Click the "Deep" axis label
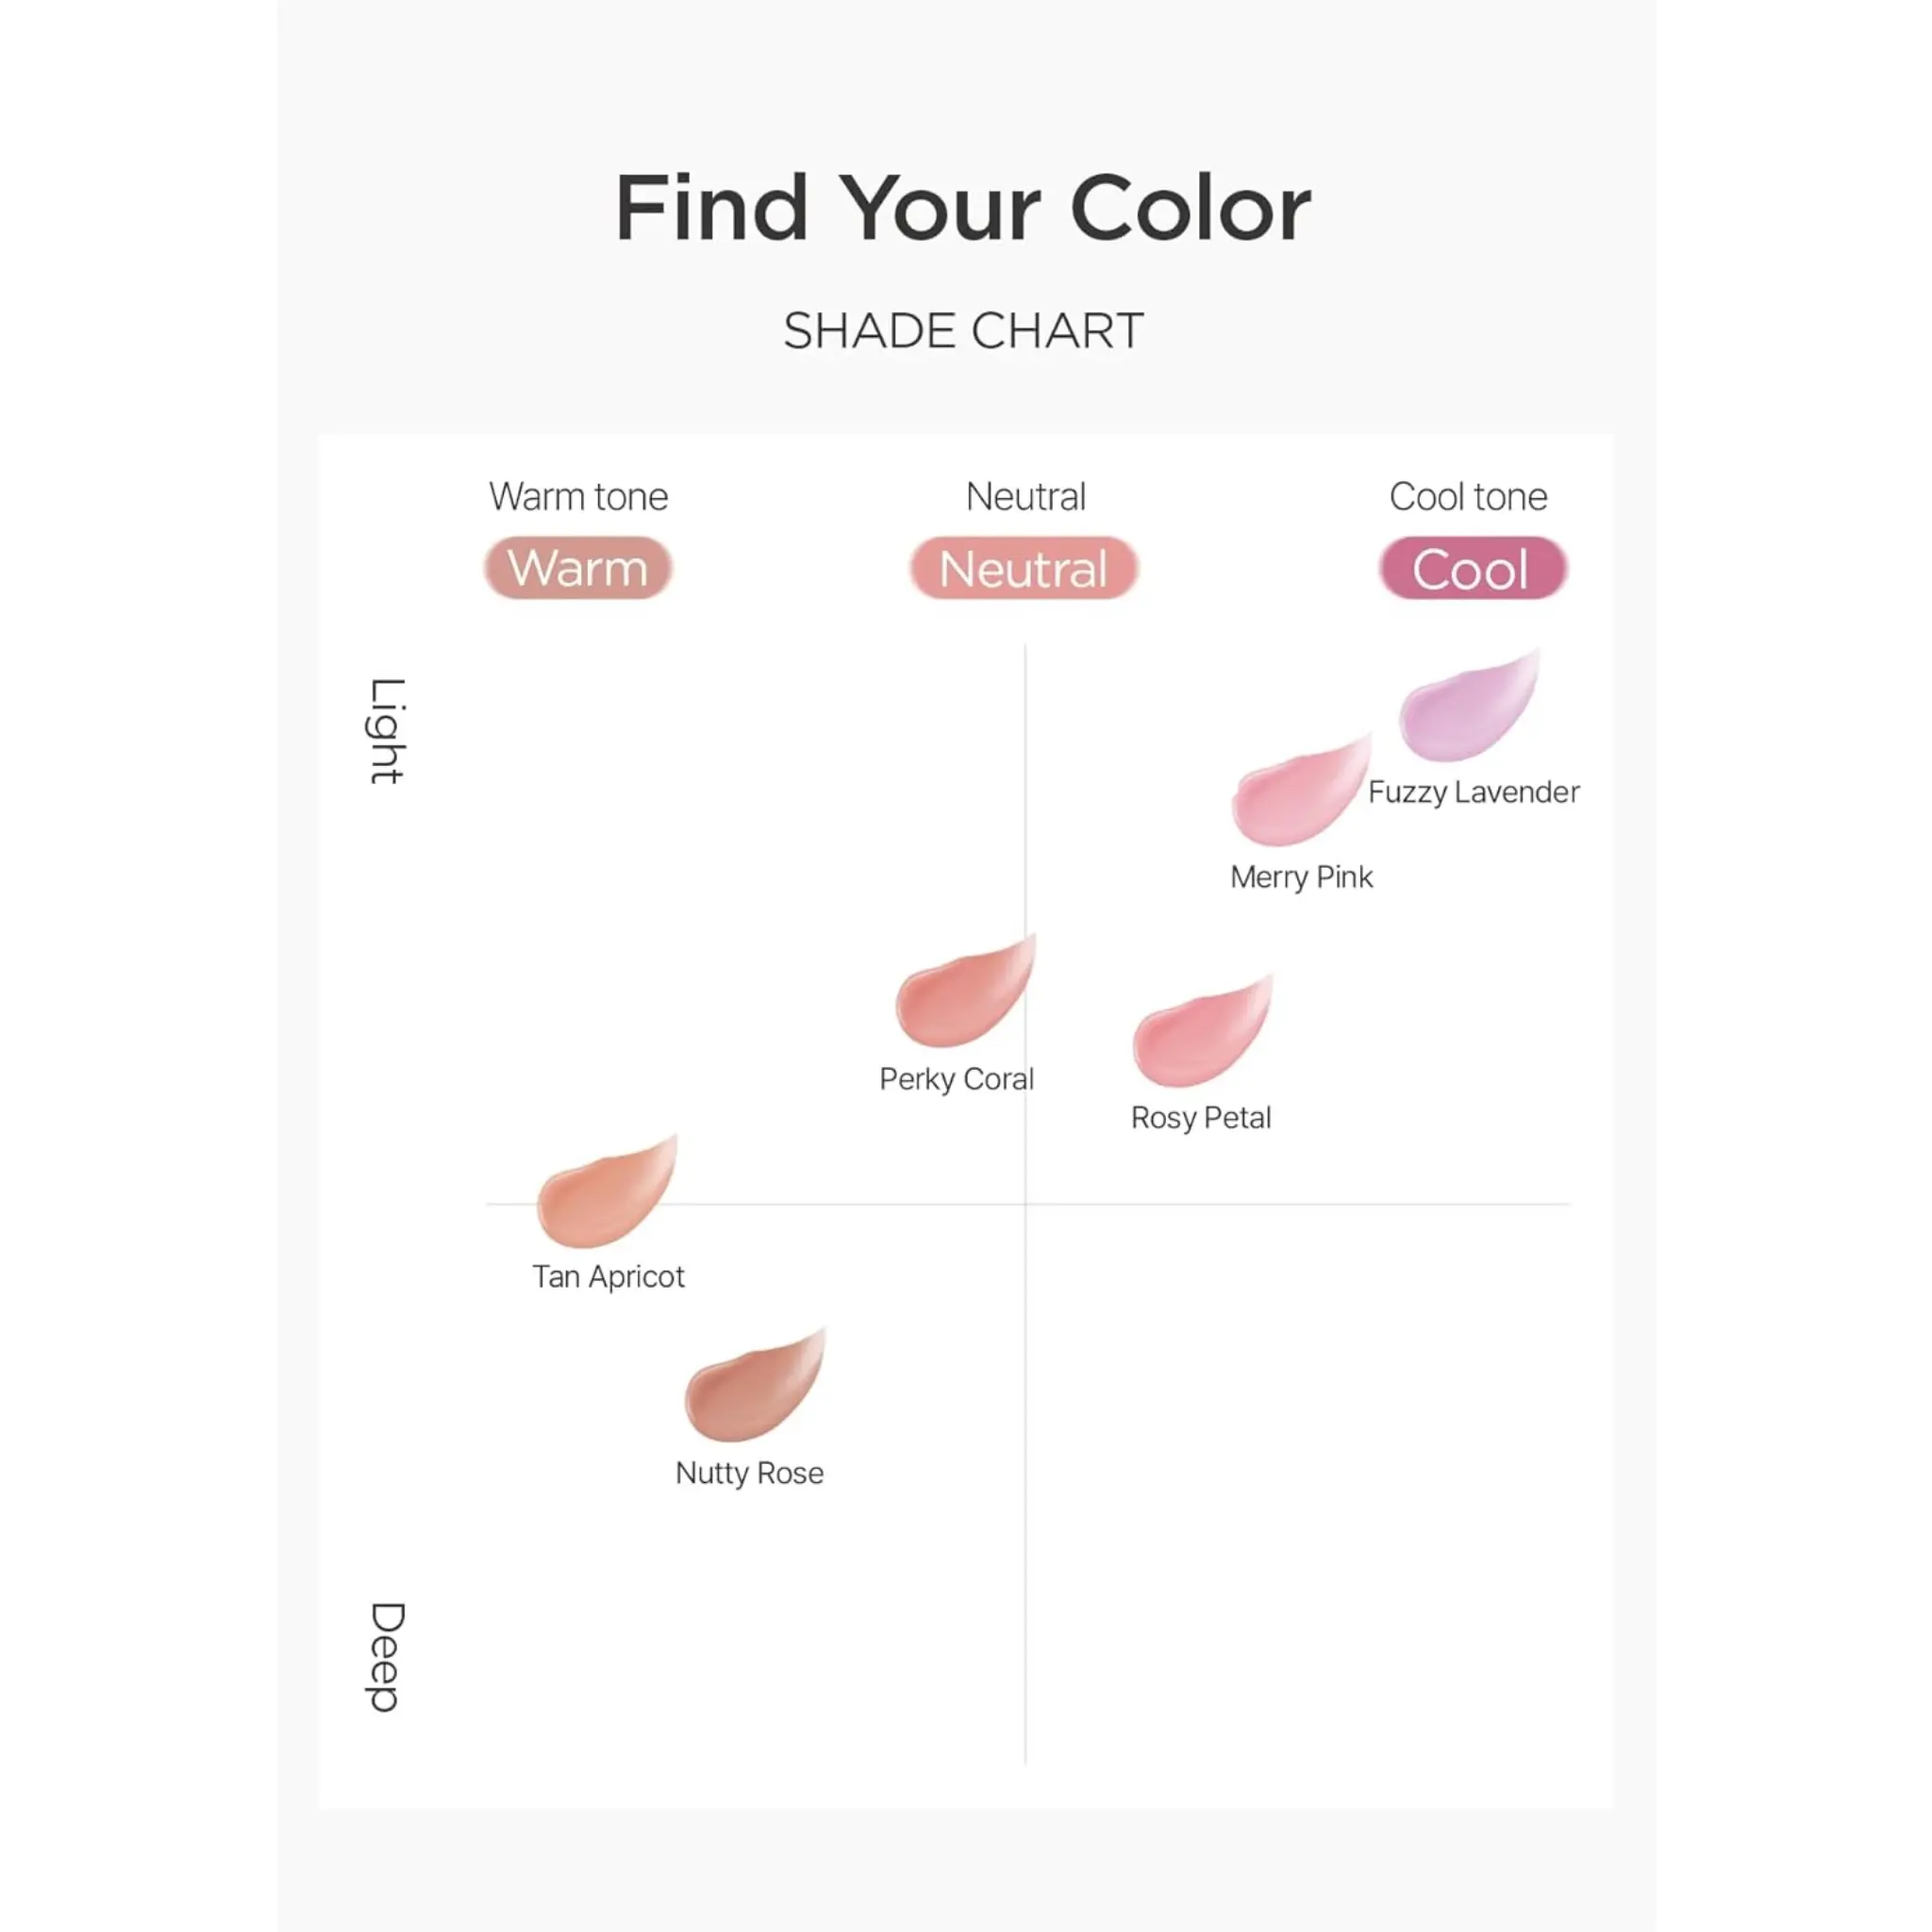Image resolution: width=1932 pixels, height=1932 pixels. click(x=386, y=1656)
